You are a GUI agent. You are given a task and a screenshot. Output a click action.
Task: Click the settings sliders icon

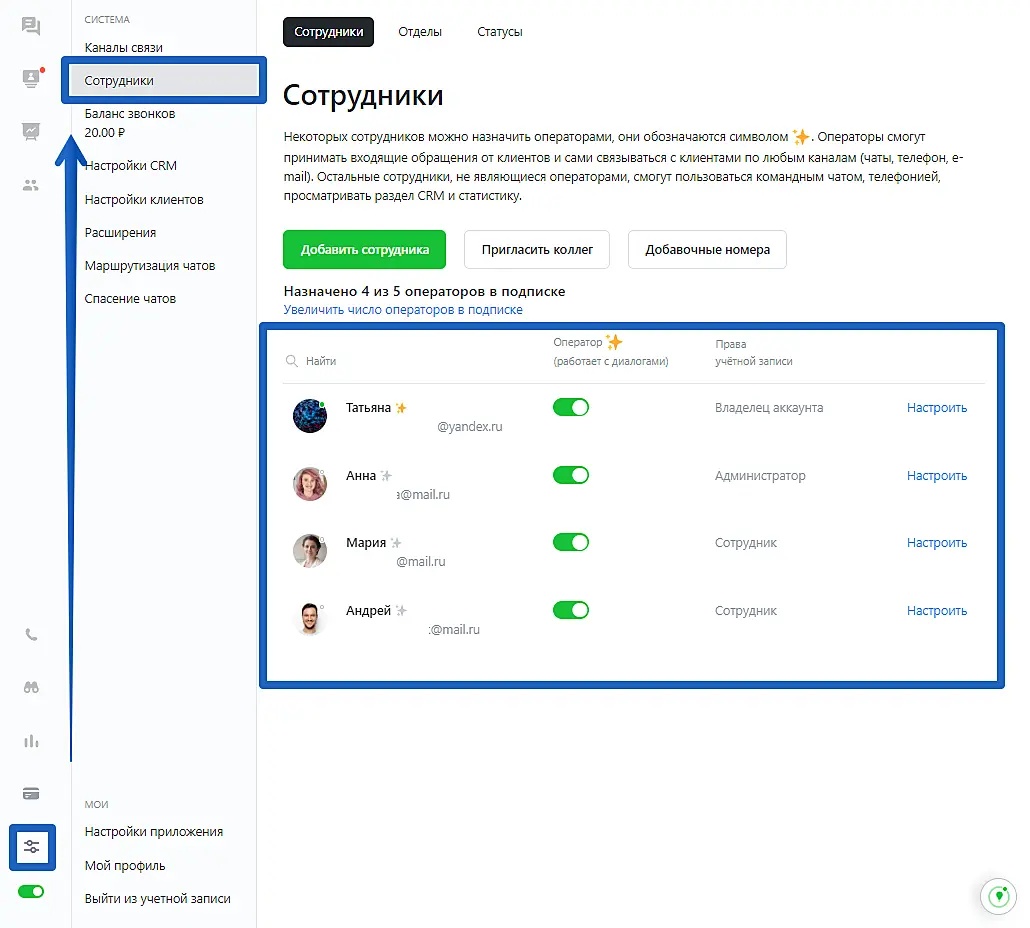tap(32, 847)
